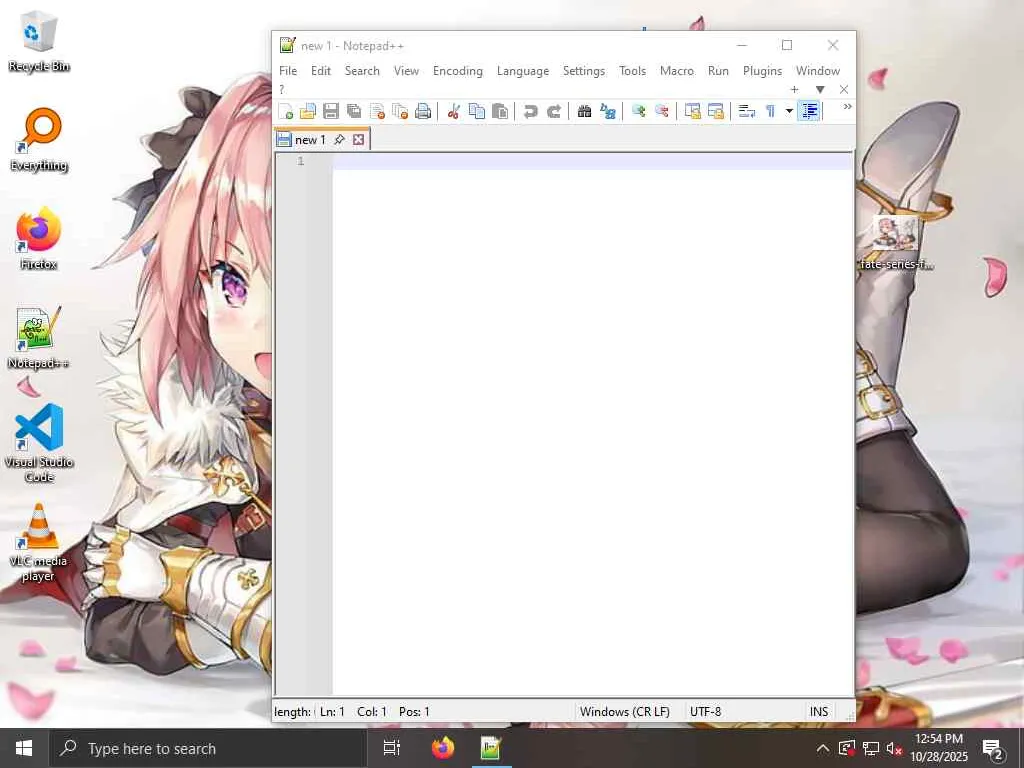Click the Close All documents toolbar icon

click(x=400, y=111)
